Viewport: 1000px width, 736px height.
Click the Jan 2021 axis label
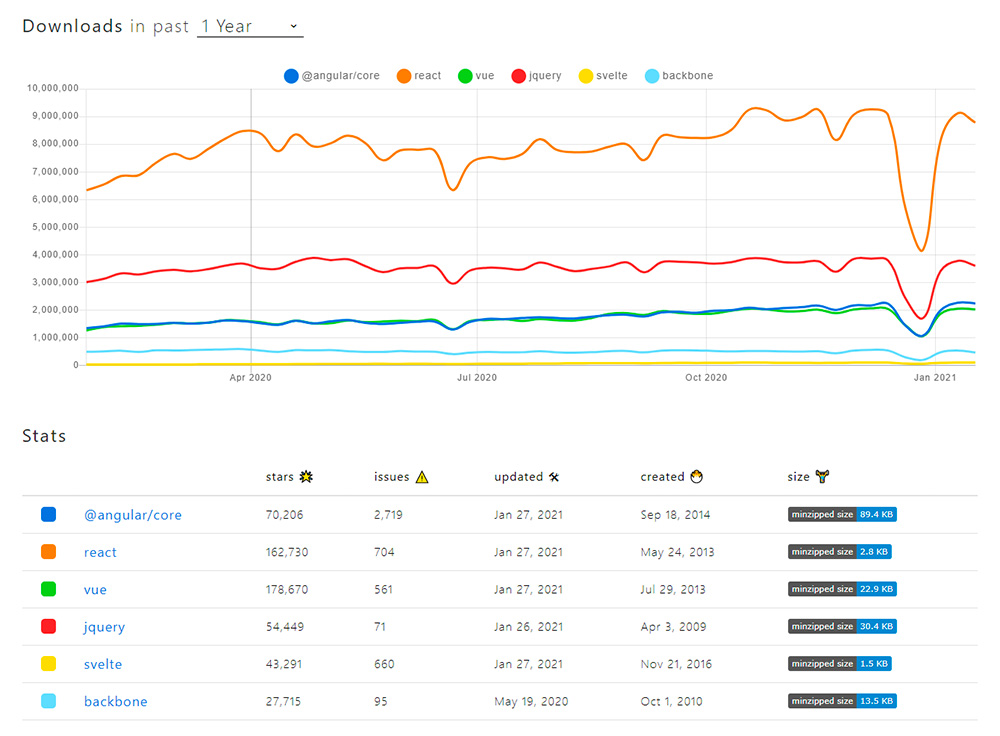(x=935, y=378)
